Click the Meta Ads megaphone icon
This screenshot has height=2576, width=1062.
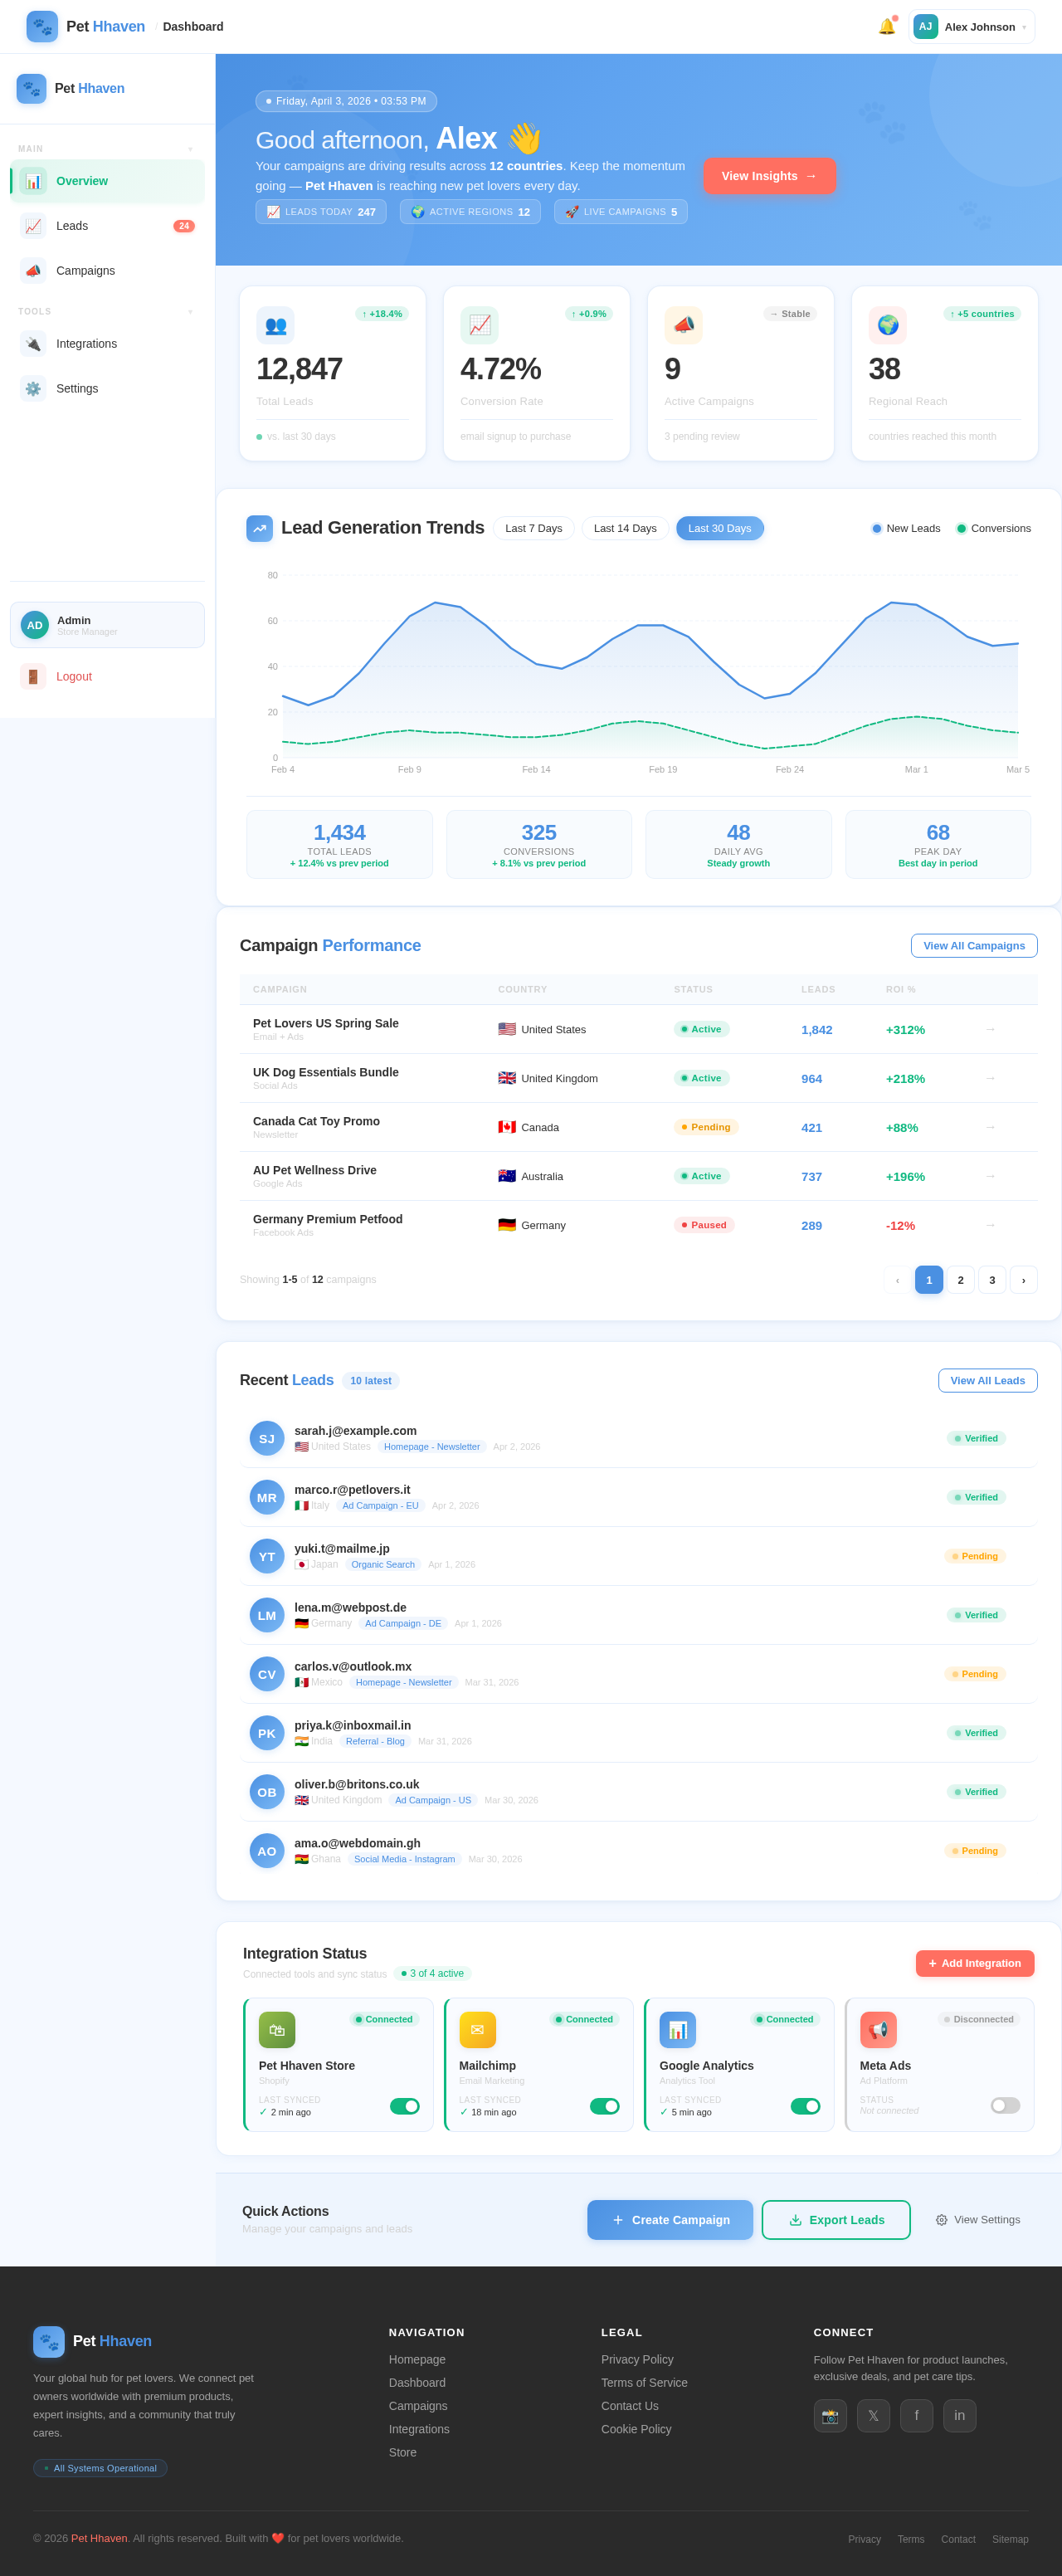(878, 2030)
